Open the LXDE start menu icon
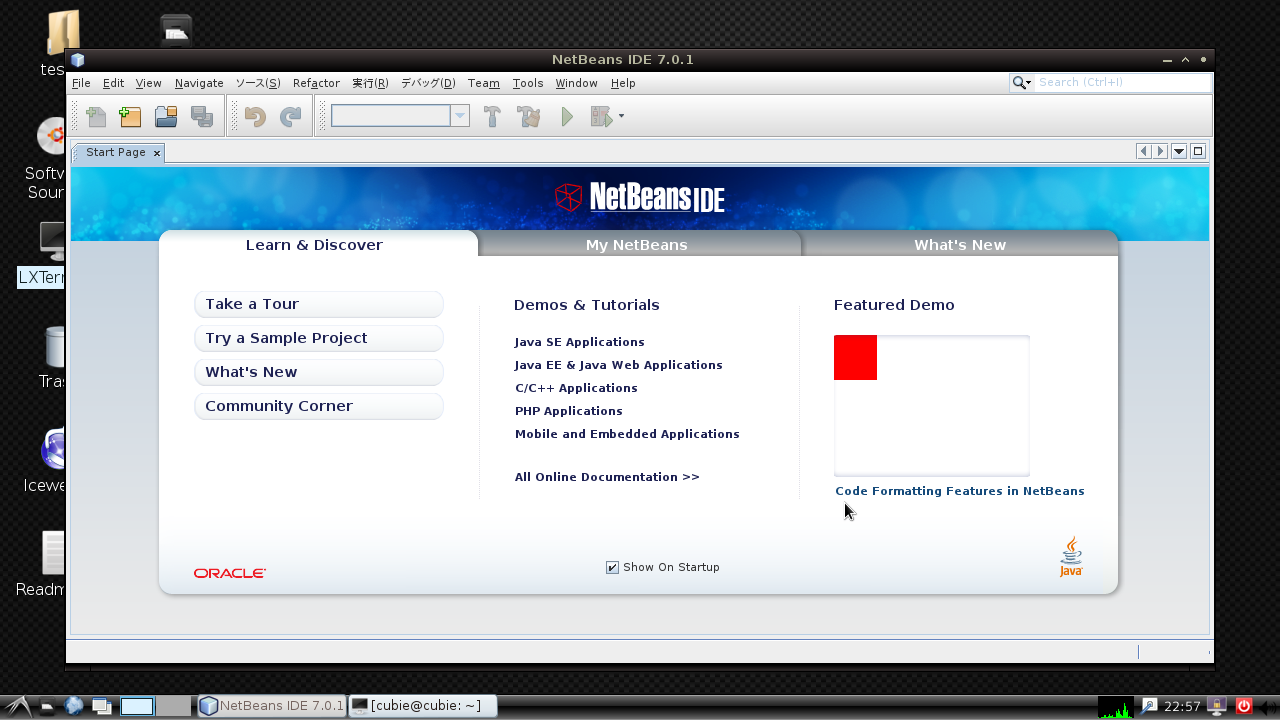 [17, 706]
